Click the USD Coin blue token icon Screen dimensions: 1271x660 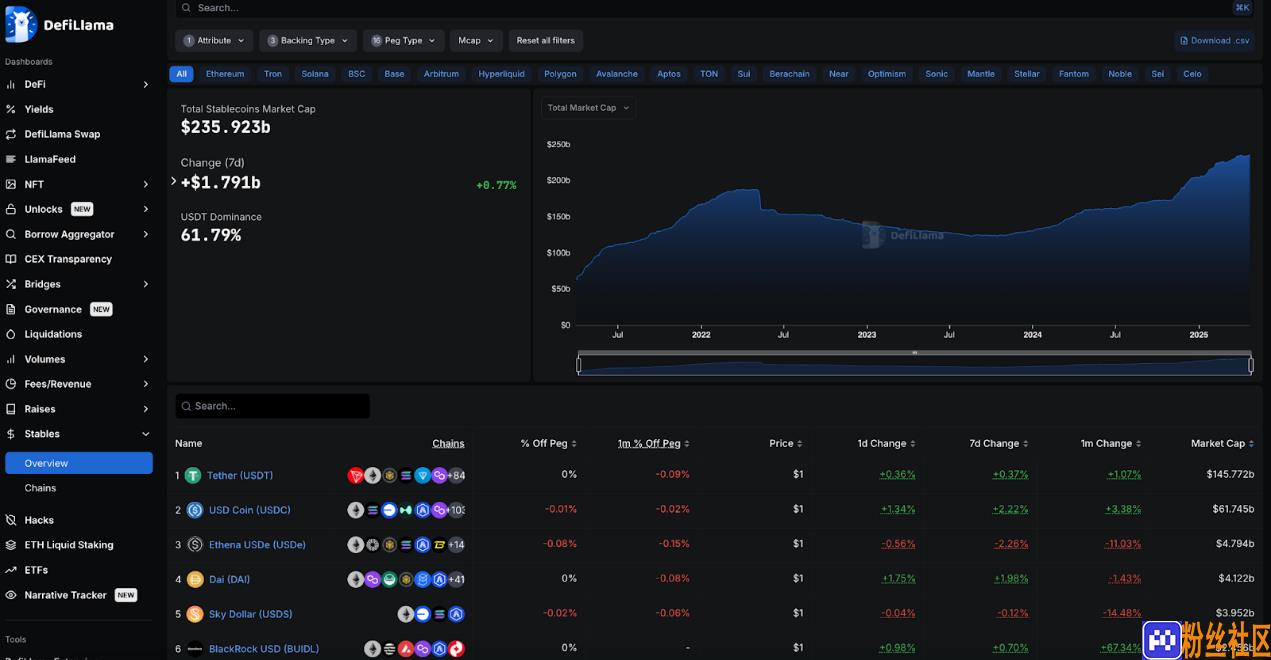coord(194,510)
